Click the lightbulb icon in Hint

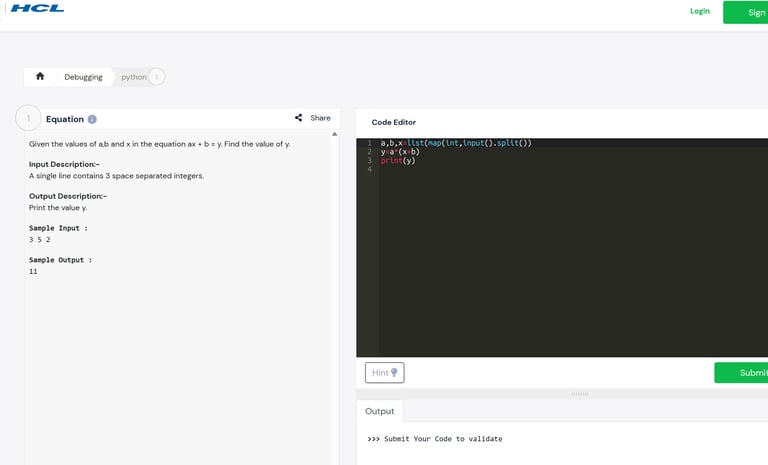(x=394, y=372)
